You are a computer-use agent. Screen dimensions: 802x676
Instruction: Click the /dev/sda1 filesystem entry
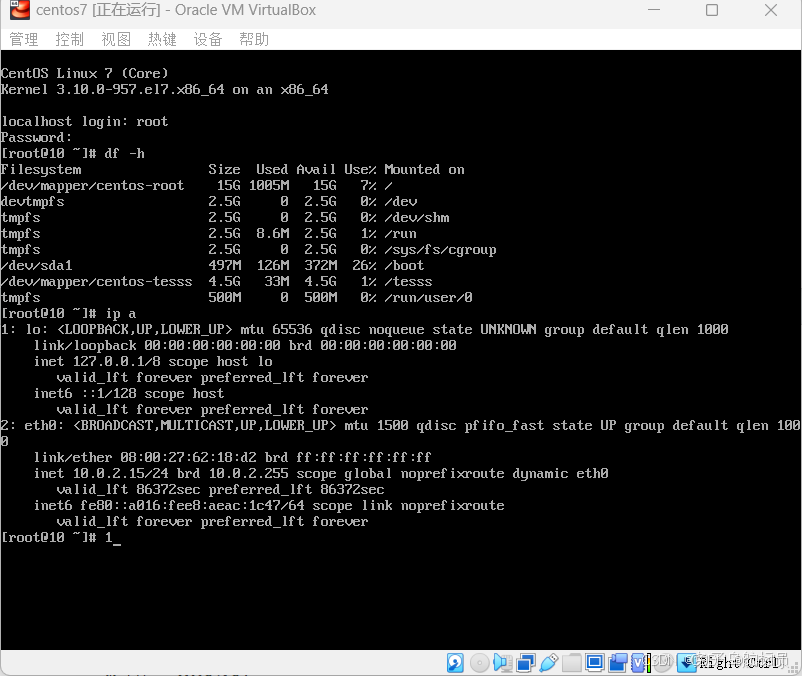pos(37,265)
